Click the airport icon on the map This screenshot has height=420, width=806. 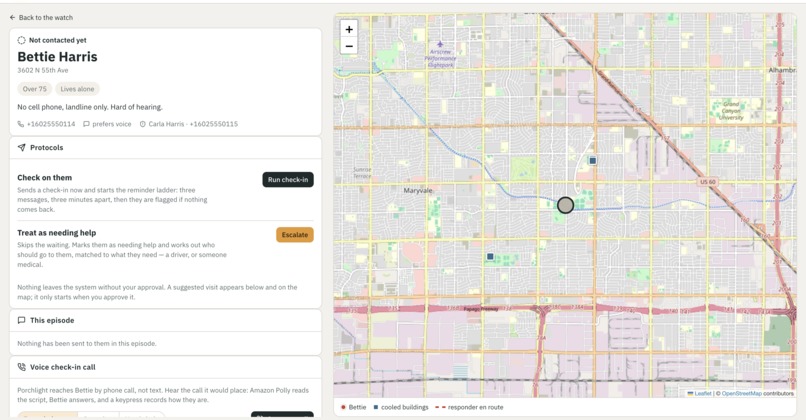pos(440,44)
